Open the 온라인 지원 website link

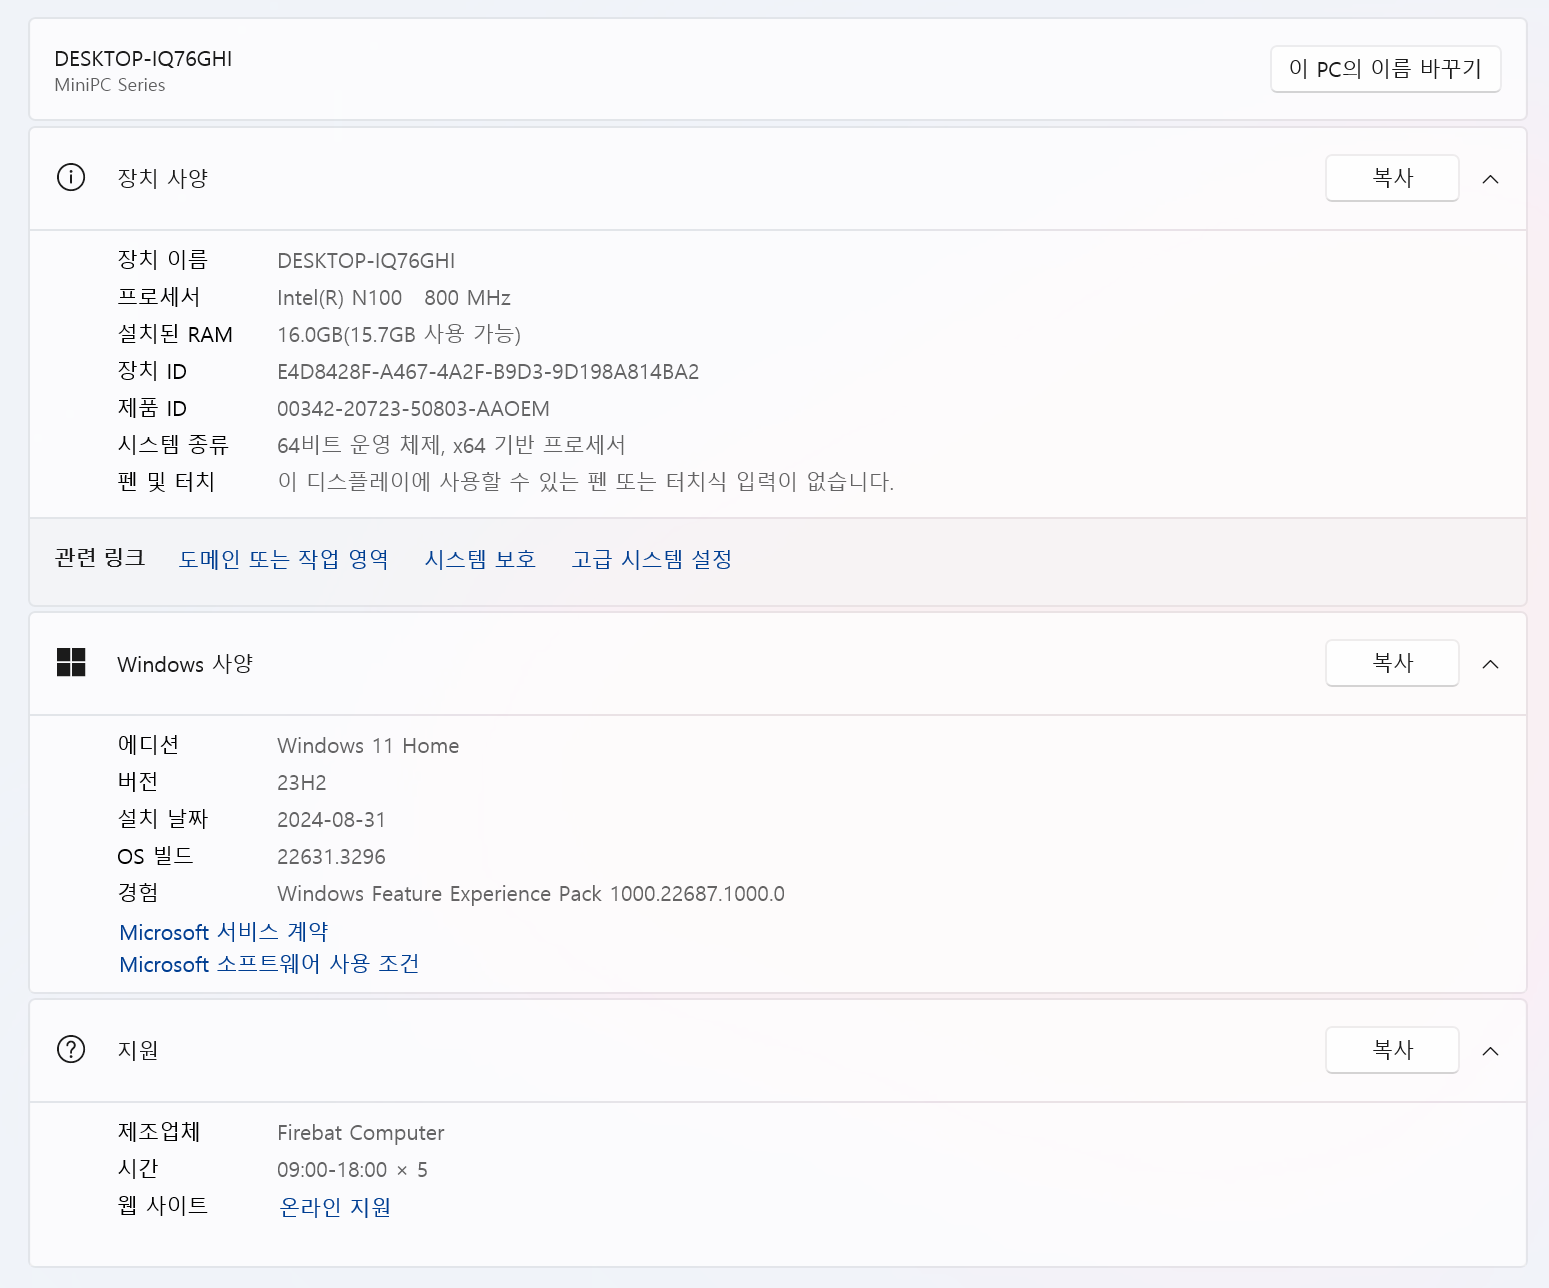tap(334, 1207)
